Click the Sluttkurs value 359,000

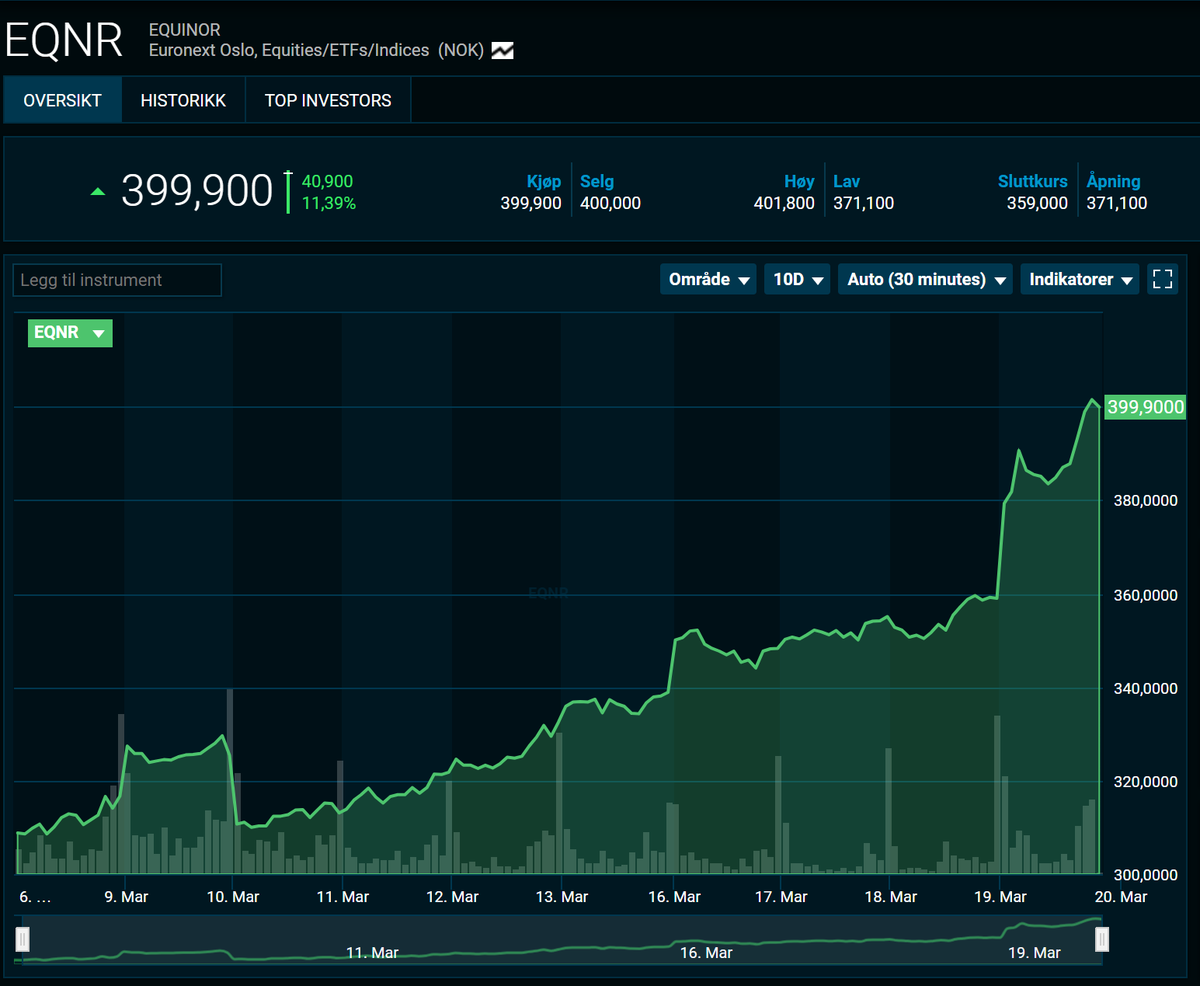click(1037, 203)
